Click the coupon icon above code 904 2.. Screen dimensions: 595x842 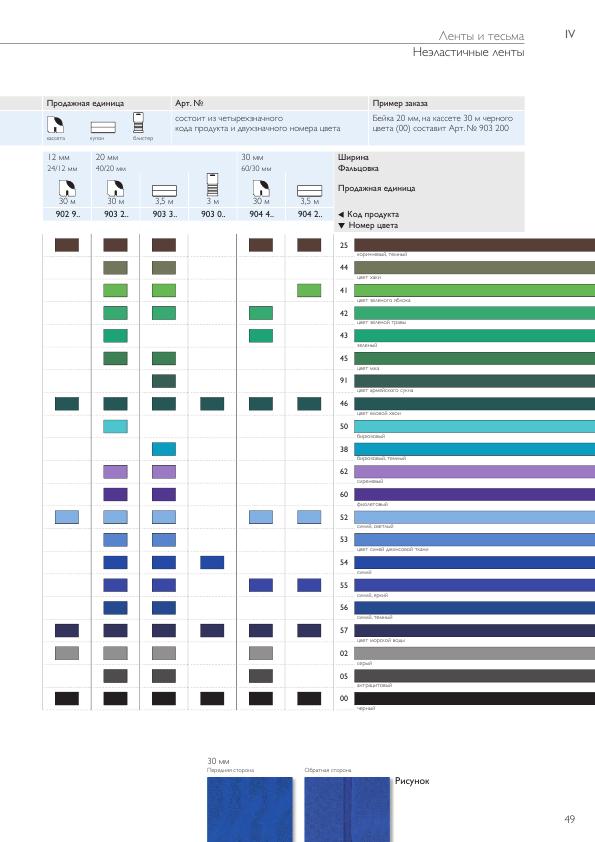pos(310,191)
